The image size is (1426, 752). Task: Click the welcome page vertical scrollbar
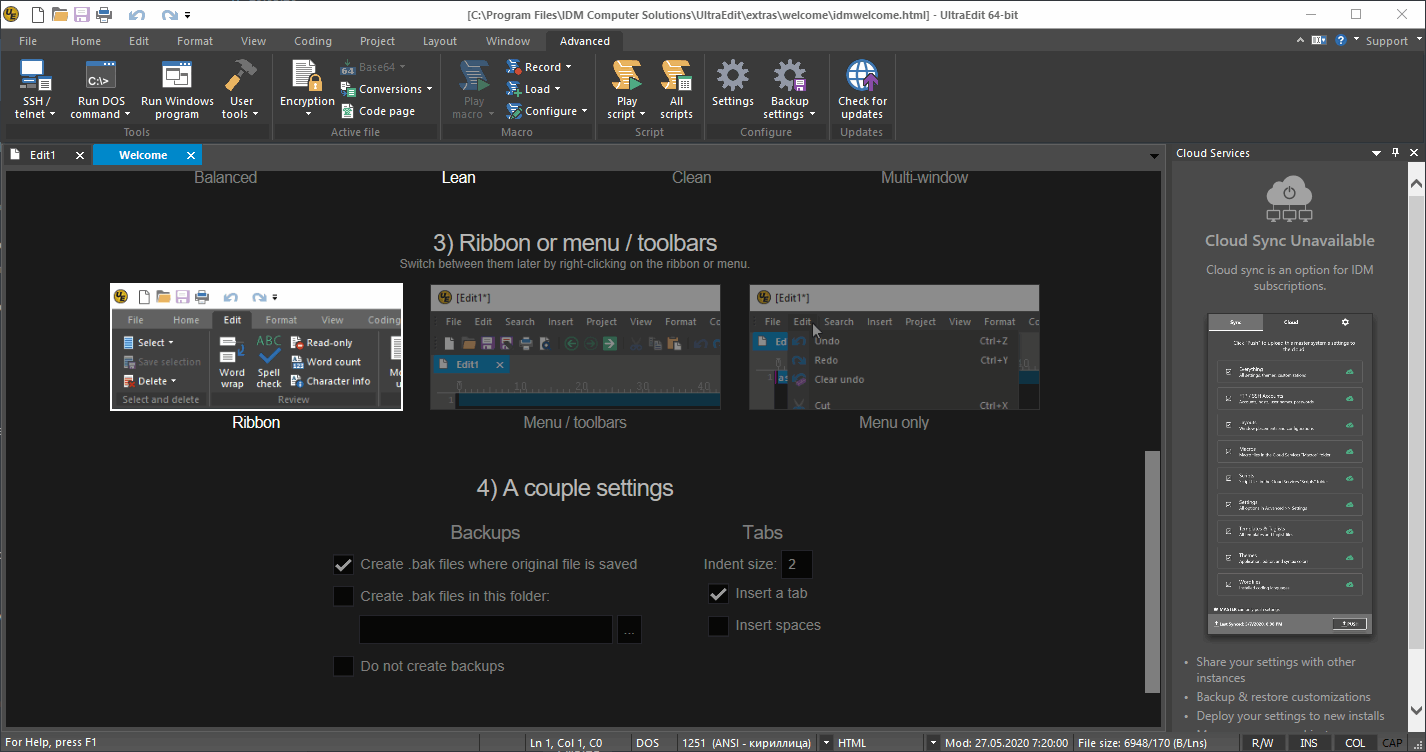[1152, 570]
